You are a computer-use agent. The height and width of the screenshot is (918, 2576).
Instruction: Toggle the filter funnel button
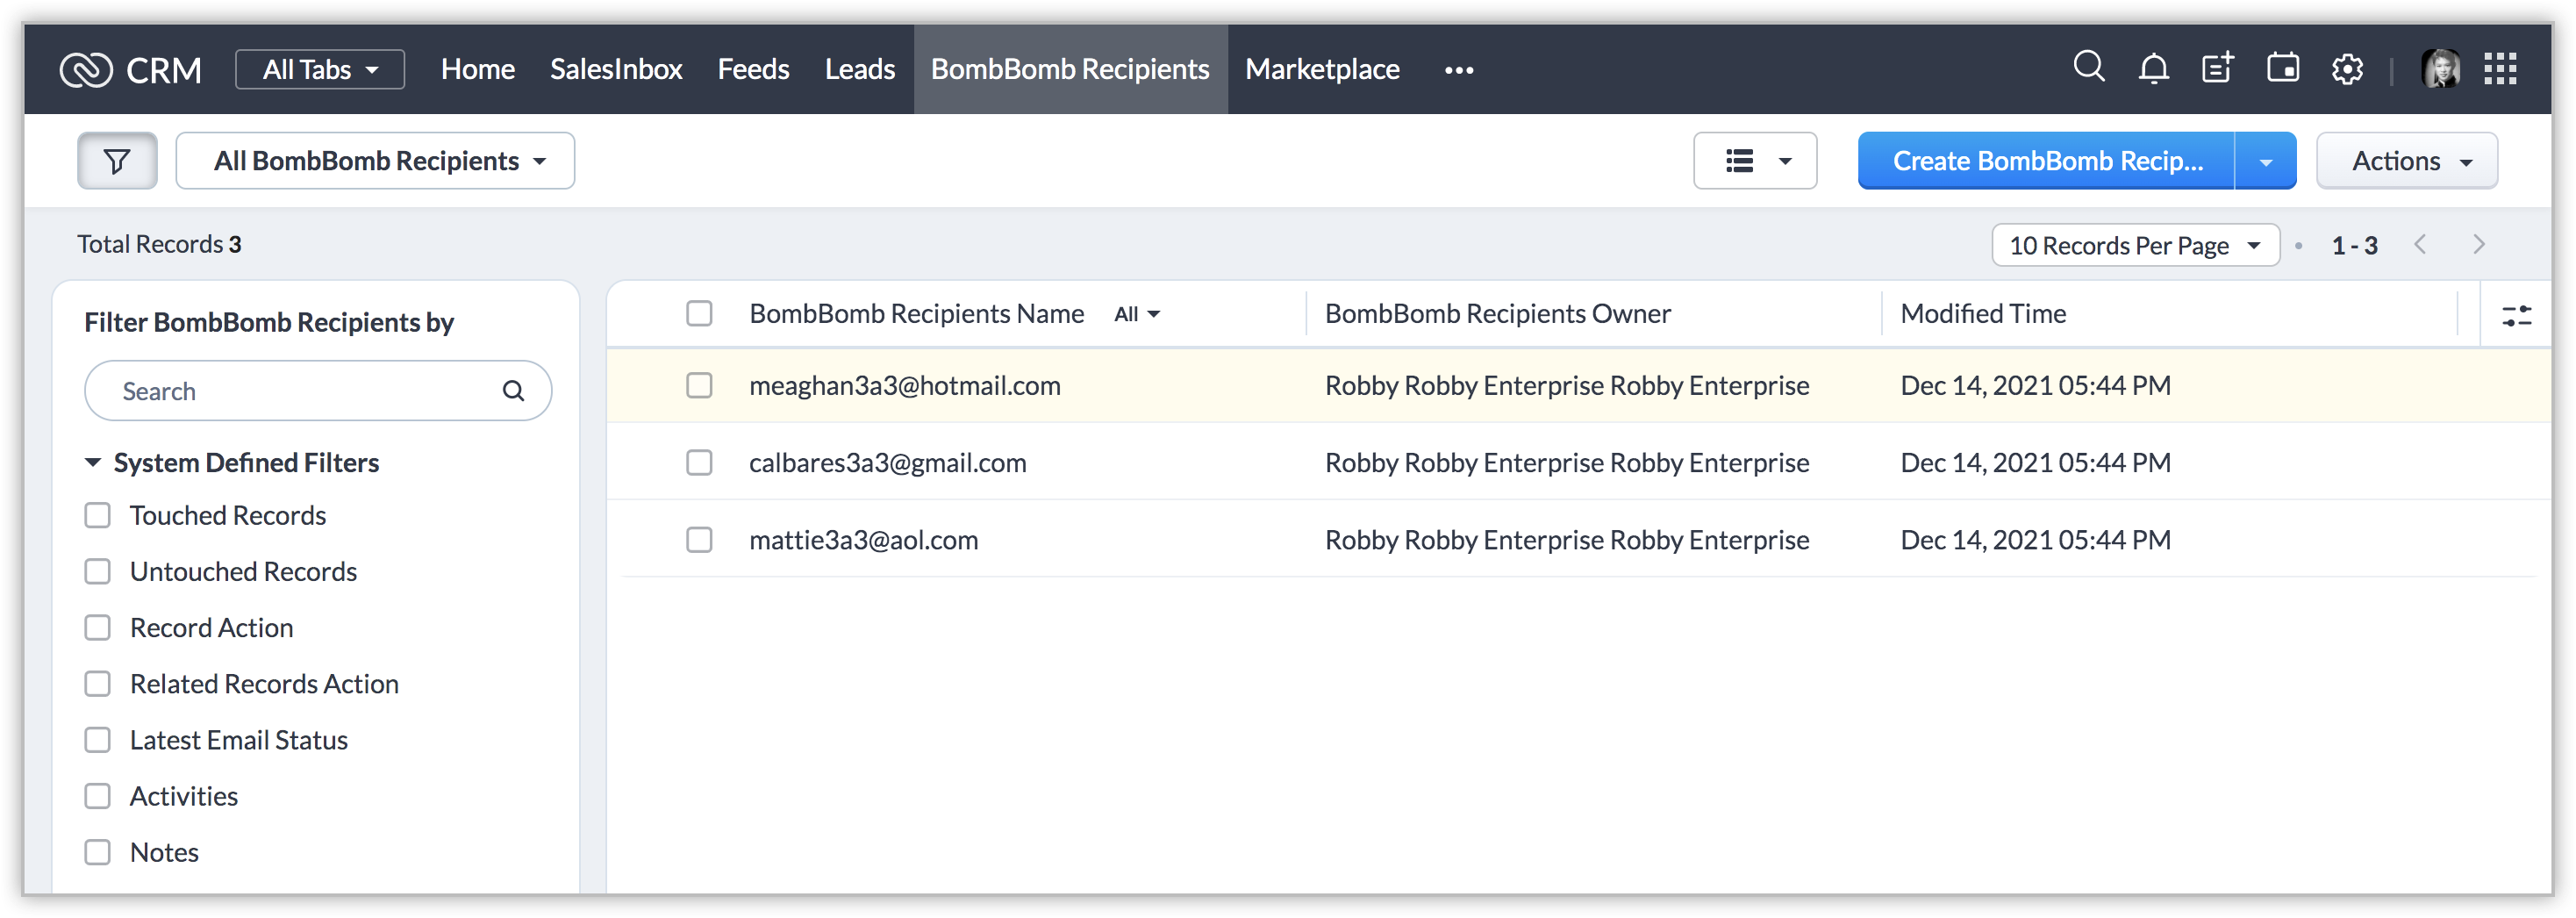point(117,161)
